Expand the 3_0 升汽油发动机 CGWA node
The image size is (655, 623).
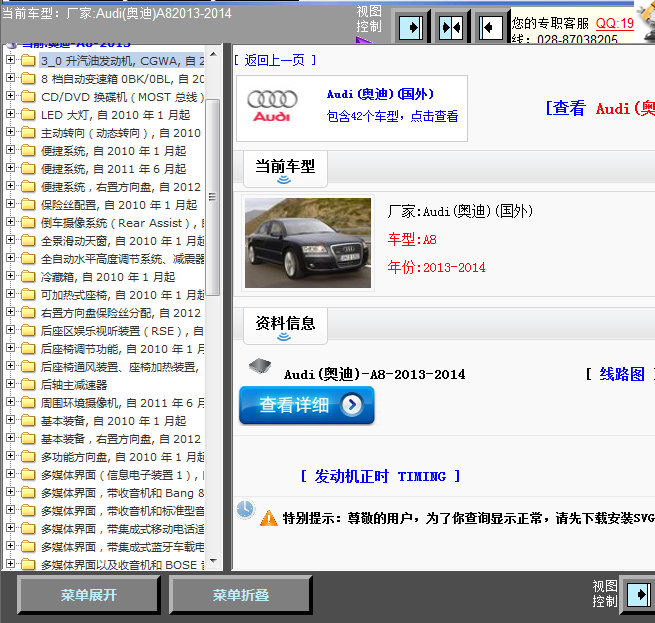click(x=10, y=60)
